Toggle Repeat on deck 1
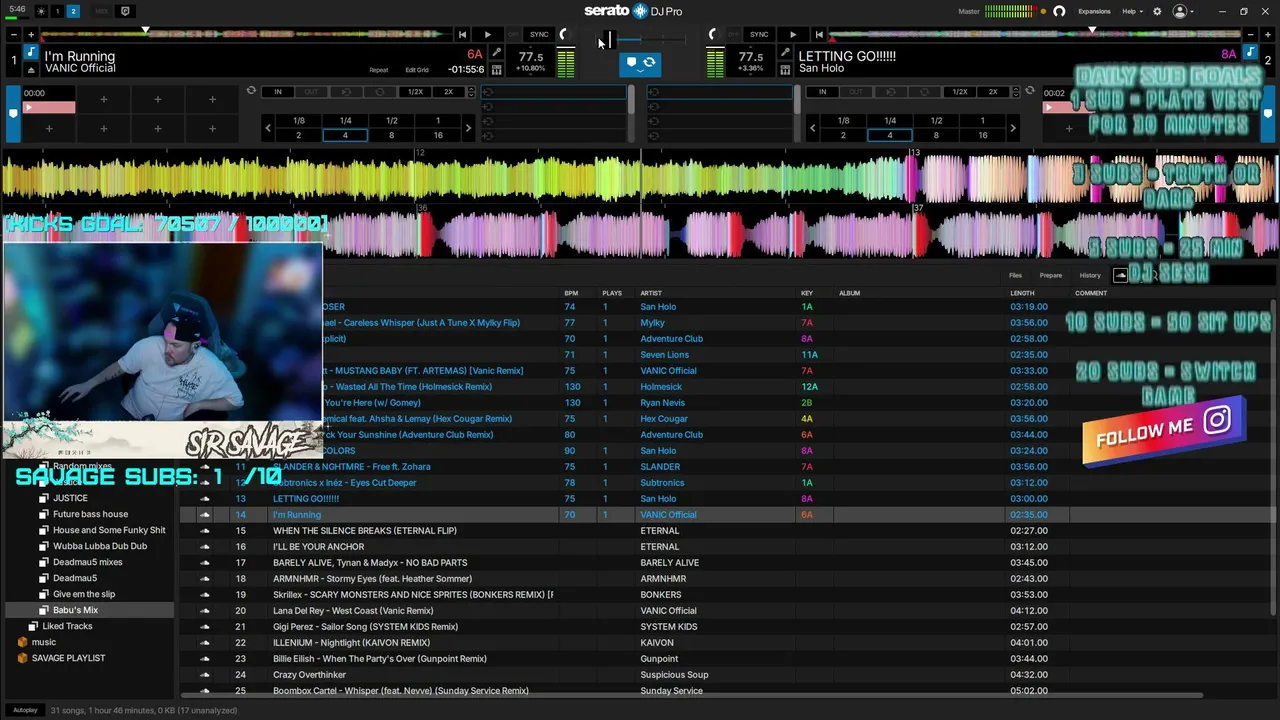Viewport: 1280px width, 720px height. (x=379, y=70)
